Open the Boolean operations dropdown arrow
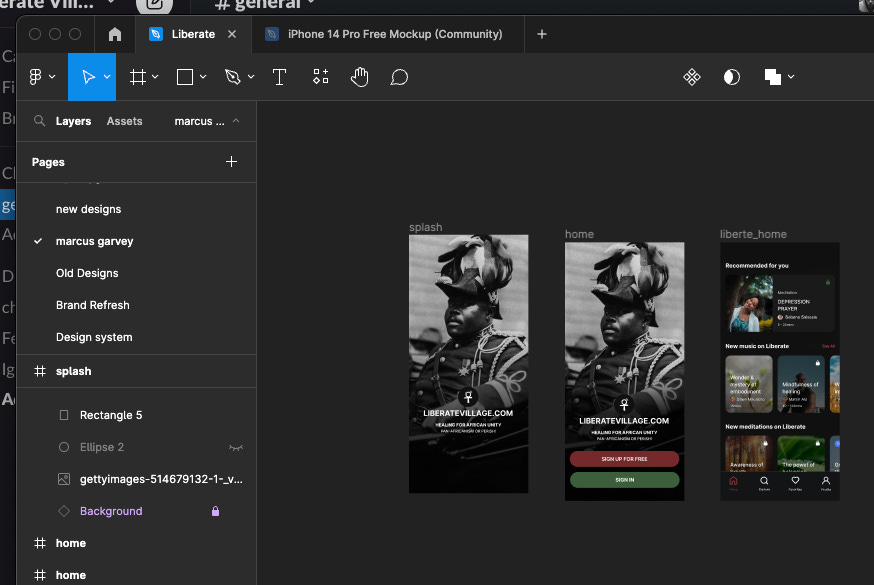874x585 pixels. (x=791, y=77)
